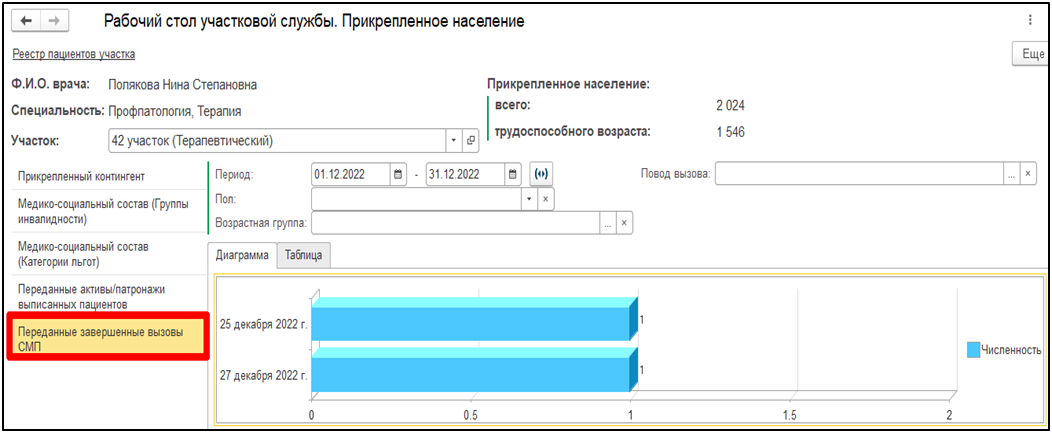Click the back navigation arrow
The image size is (1052, 433).
[x=27, y=21]
